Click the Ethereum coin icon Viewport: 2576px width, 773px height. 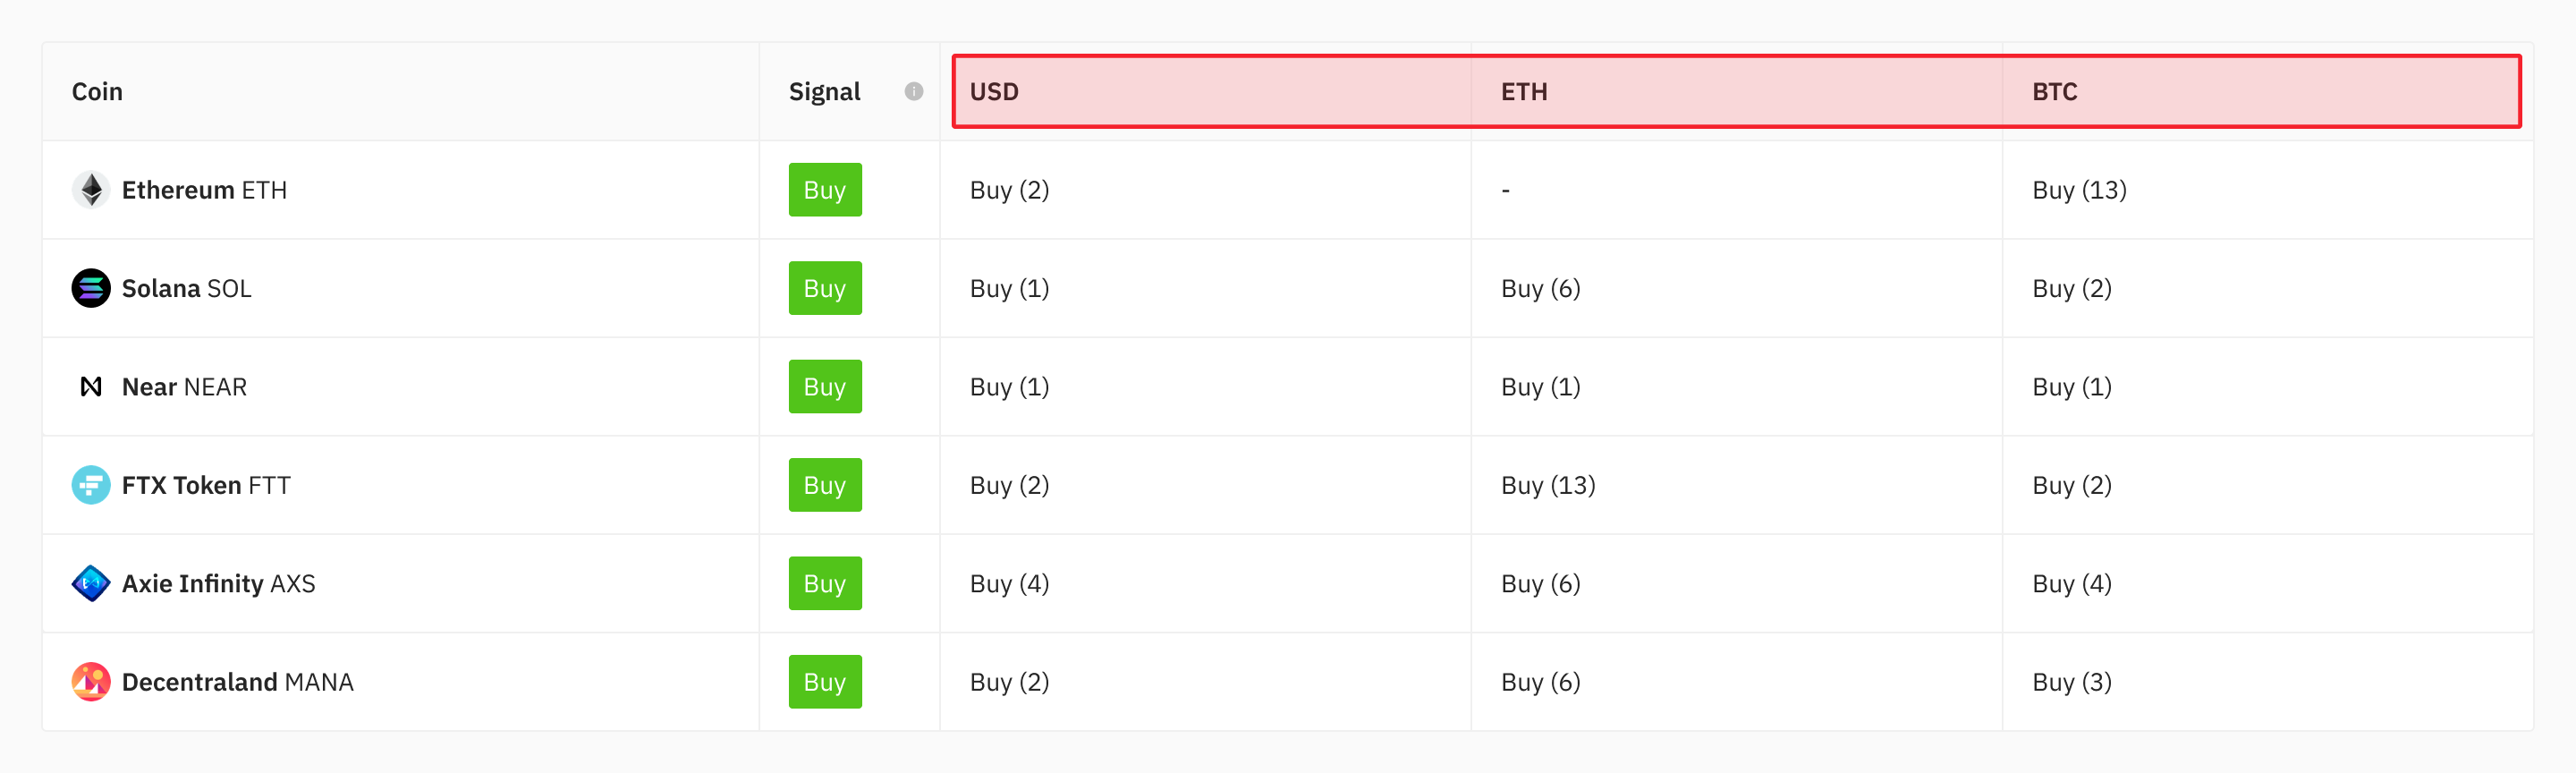(90, 189)
